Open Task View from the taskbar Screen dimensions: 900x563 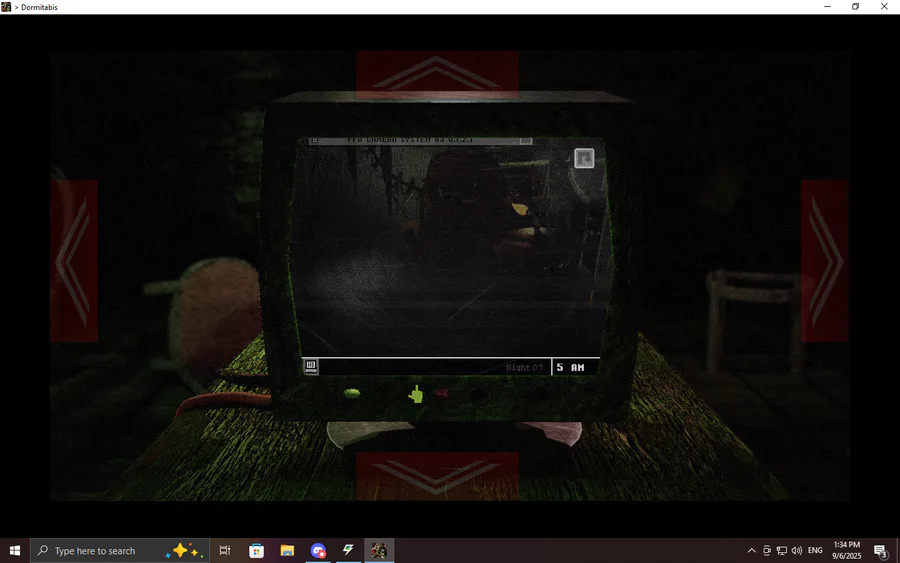click(225, 550)
